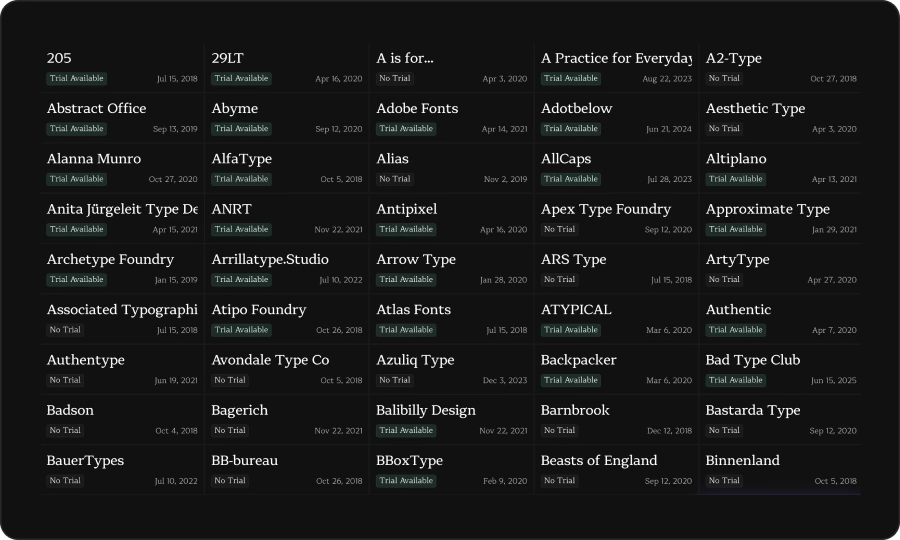
Task: Click the Alanna Munro foundry name
Action: 94,159
